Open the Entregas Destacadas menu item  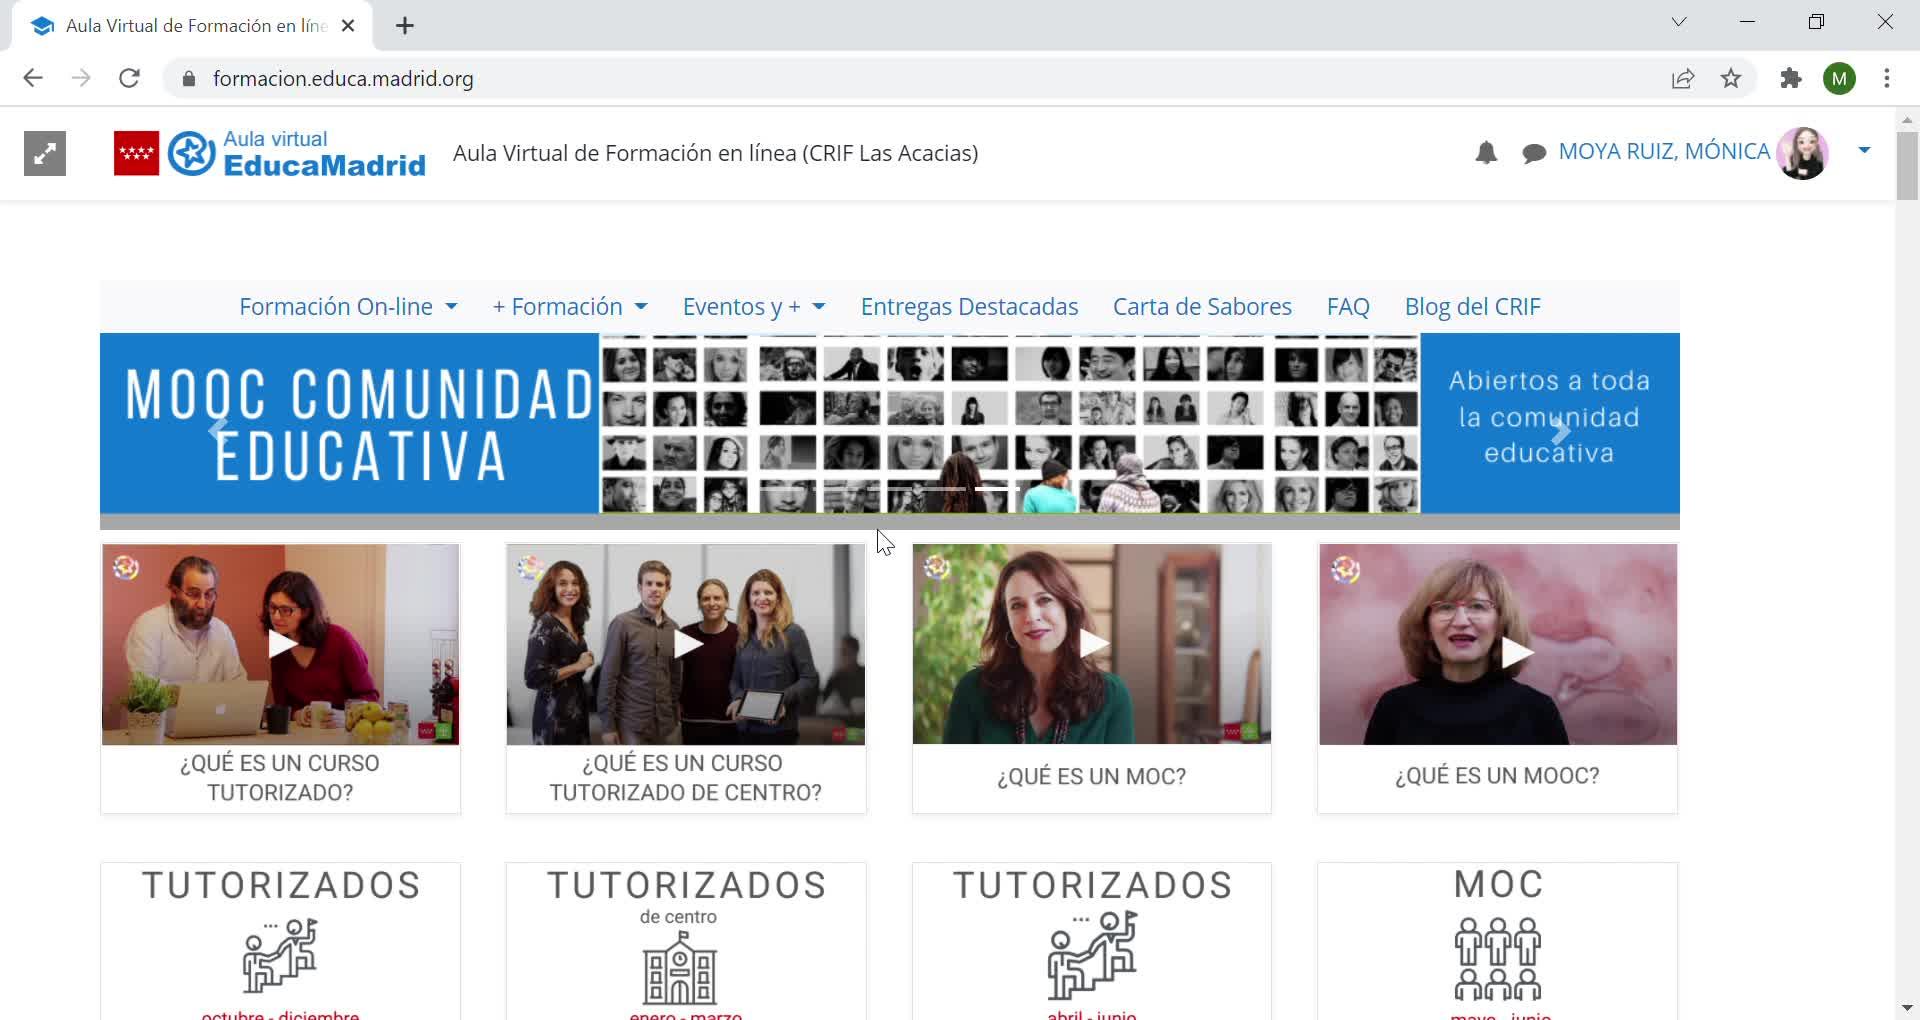tap(969, 307)
